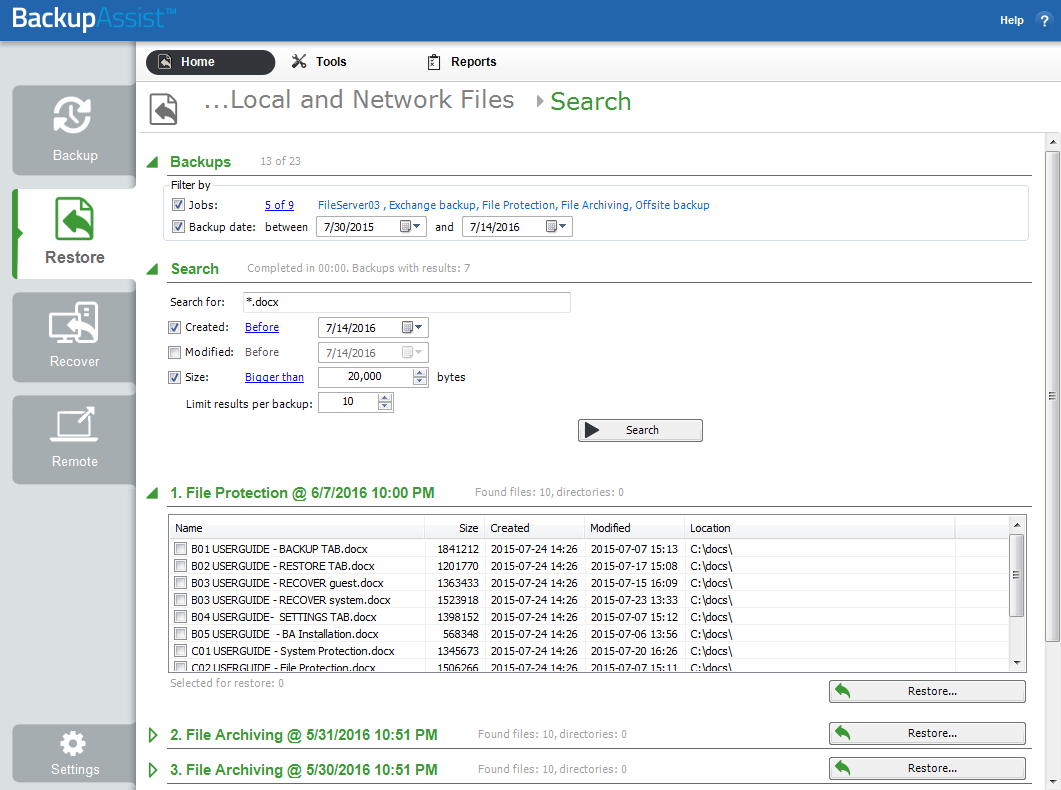Click the main page scroll up arrow
1061x790 pixels.
1052,142
